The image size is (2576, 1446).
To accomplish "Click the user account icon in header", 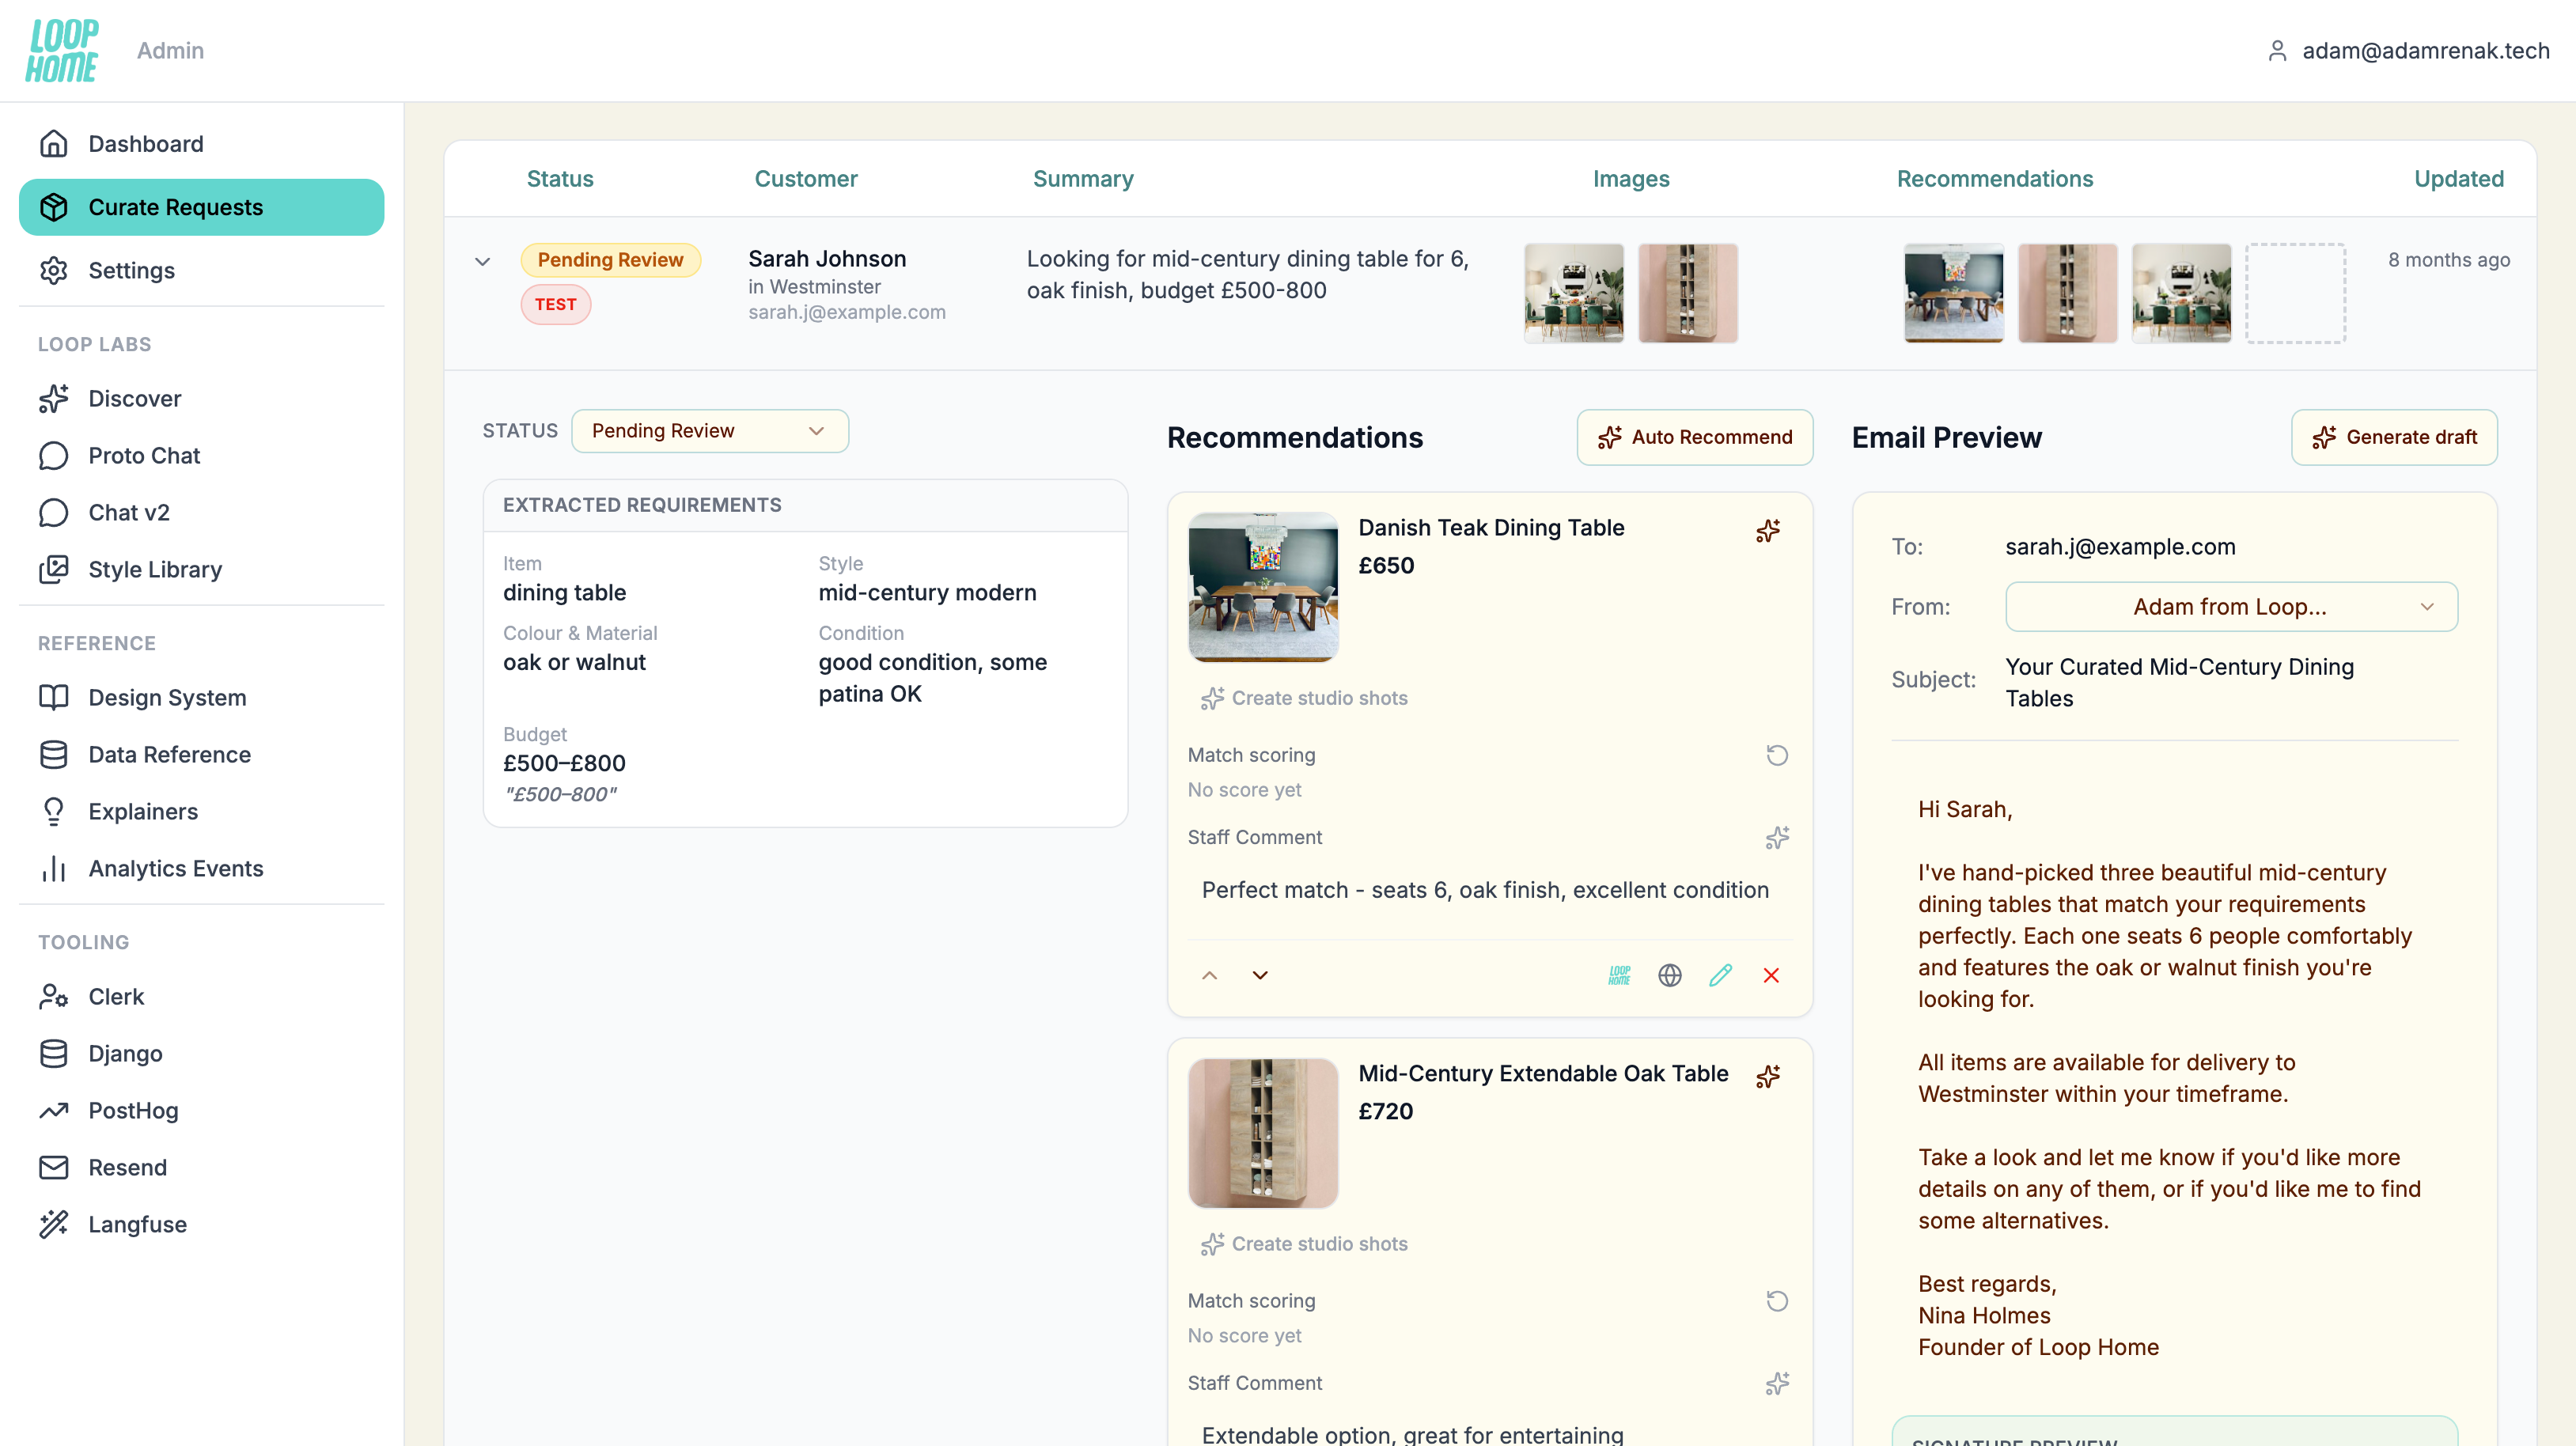I will pyautogui.click(x=2277, y=51).
